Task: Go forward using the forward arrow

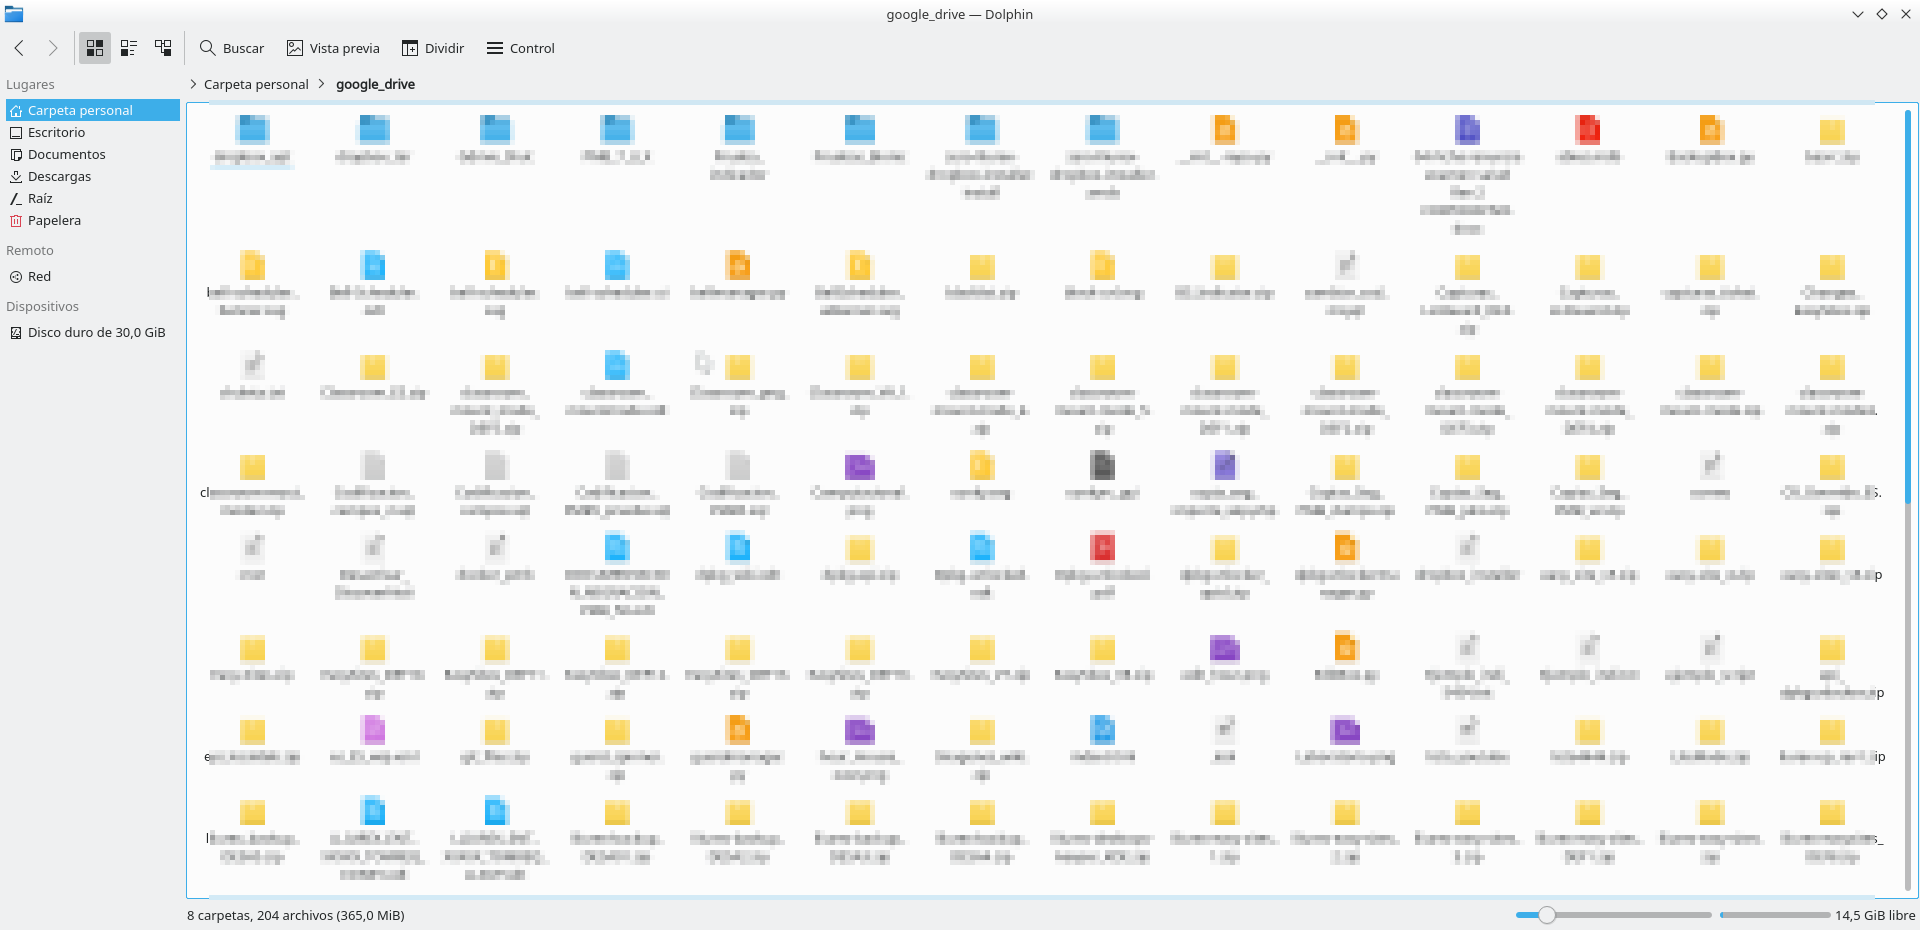Action: pos(53,48)
